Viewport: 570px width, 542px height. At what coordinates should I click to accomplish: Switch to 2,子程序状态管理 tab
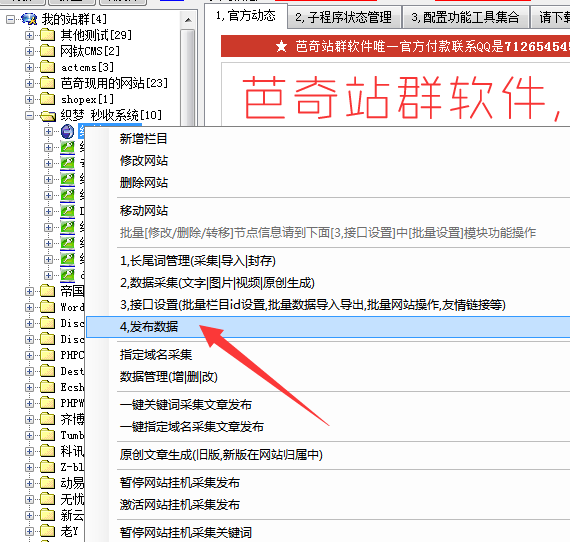pyautogui.click(x=344, y=17)
